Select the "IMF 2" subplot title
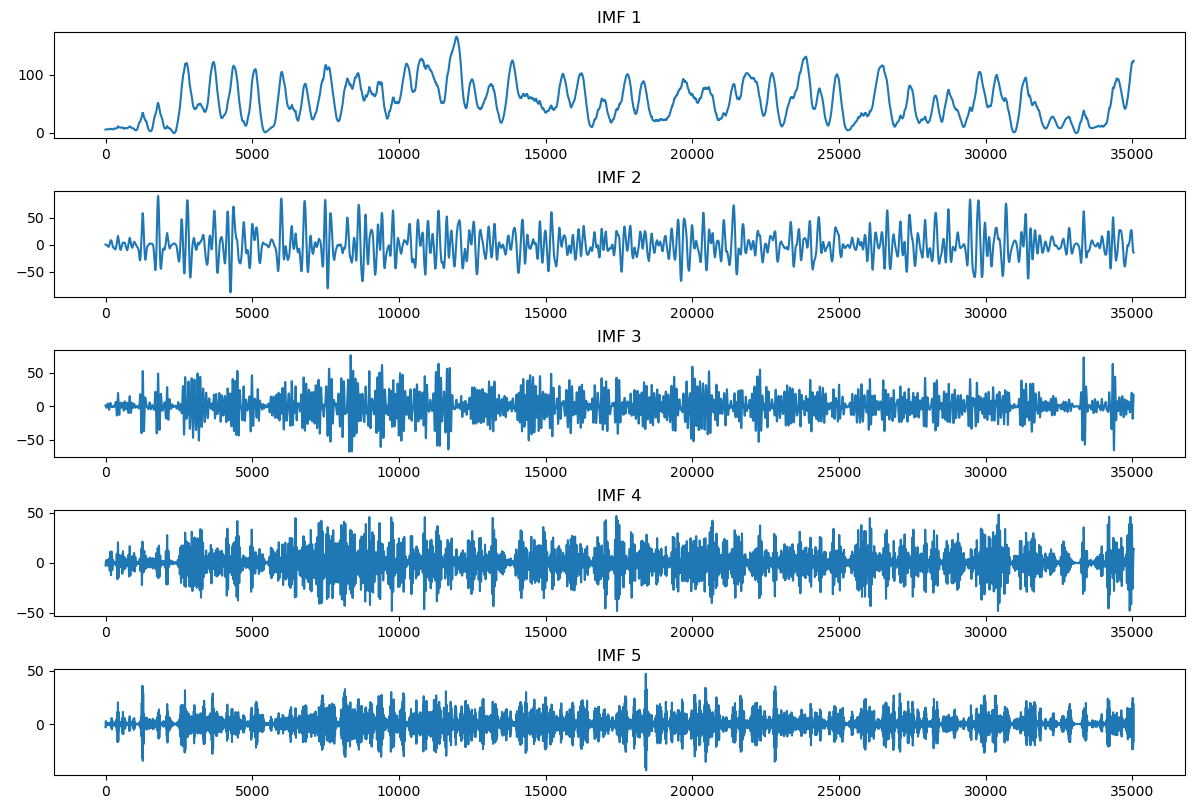 pyautogui.click(x=619, y=178)
